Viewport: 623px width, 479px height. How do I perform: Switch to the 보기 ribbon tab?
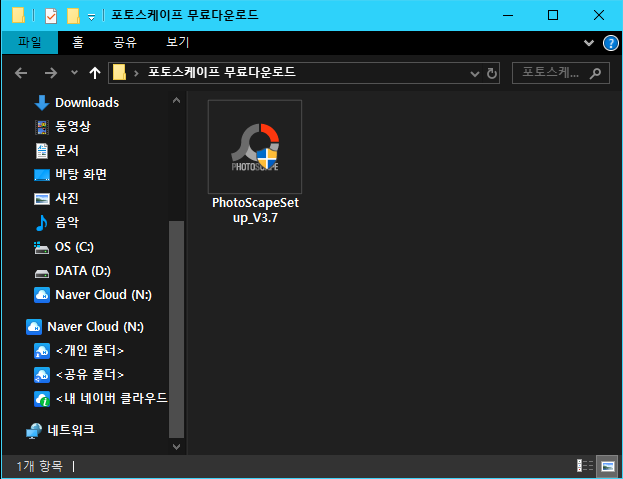pyautogui.click(x=178, y=42)
